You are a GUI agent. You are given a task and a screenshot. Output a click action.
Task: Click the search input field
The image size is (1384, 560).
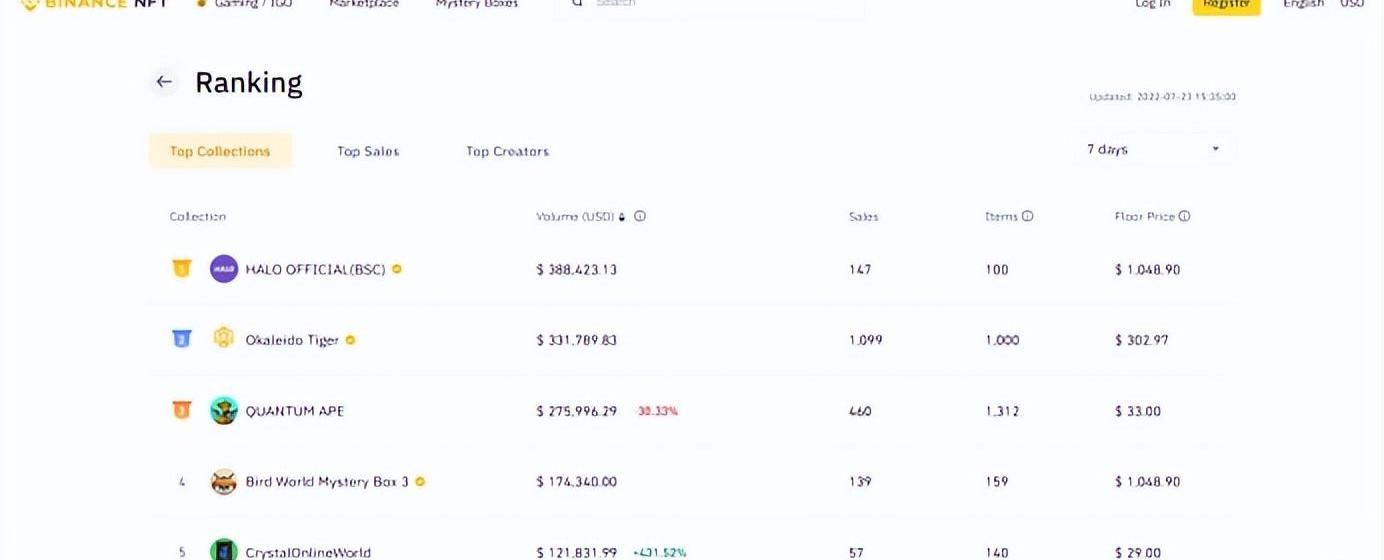click(720, 4)
